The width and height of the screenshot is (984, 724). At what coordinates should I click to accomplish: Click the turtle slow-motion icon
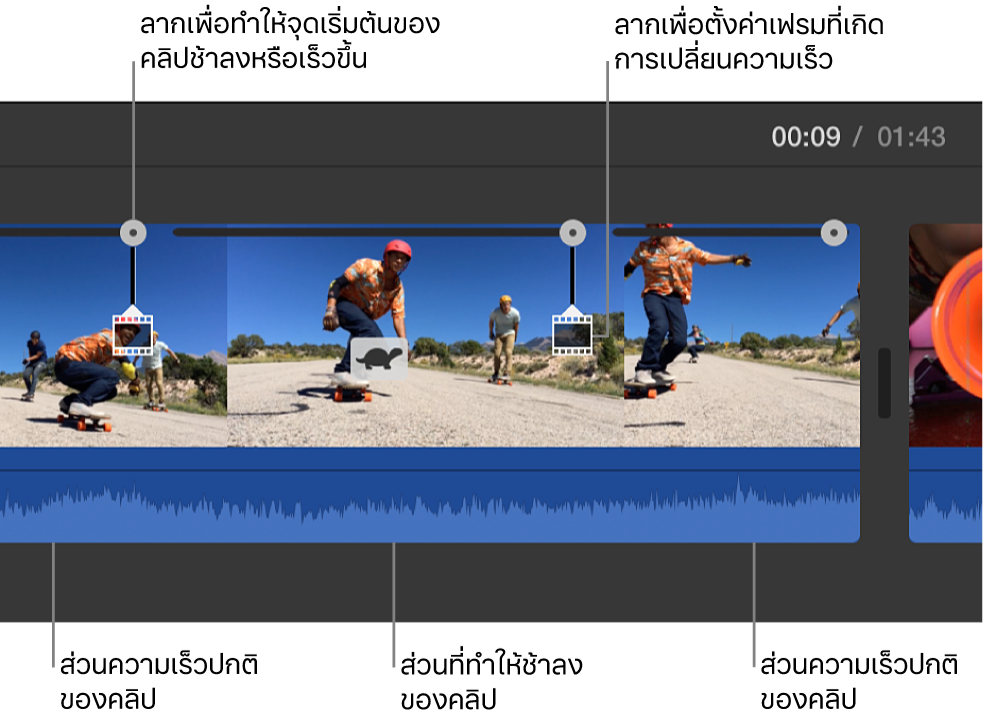coord(379,359)
